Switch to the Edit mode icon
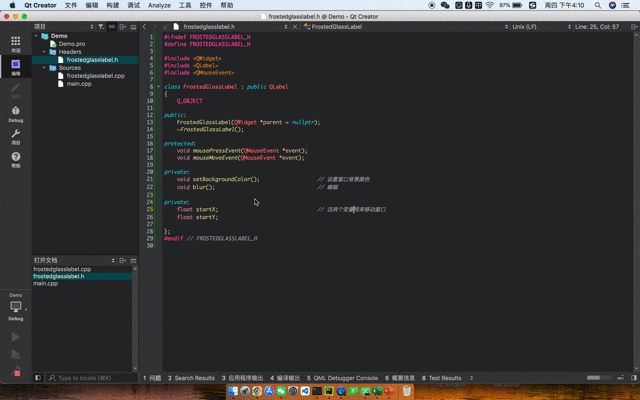This screenshot has width=640, height=400. pos(15,67)
